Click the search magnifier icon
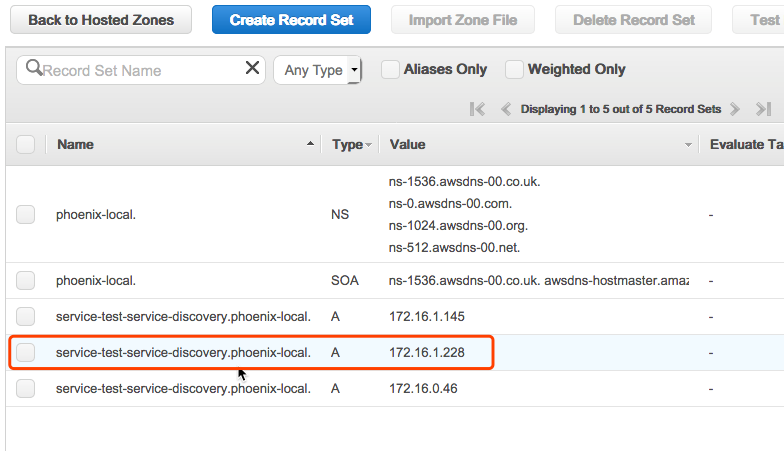The width and height of the screenshot is (784, 451). (34, 69)
